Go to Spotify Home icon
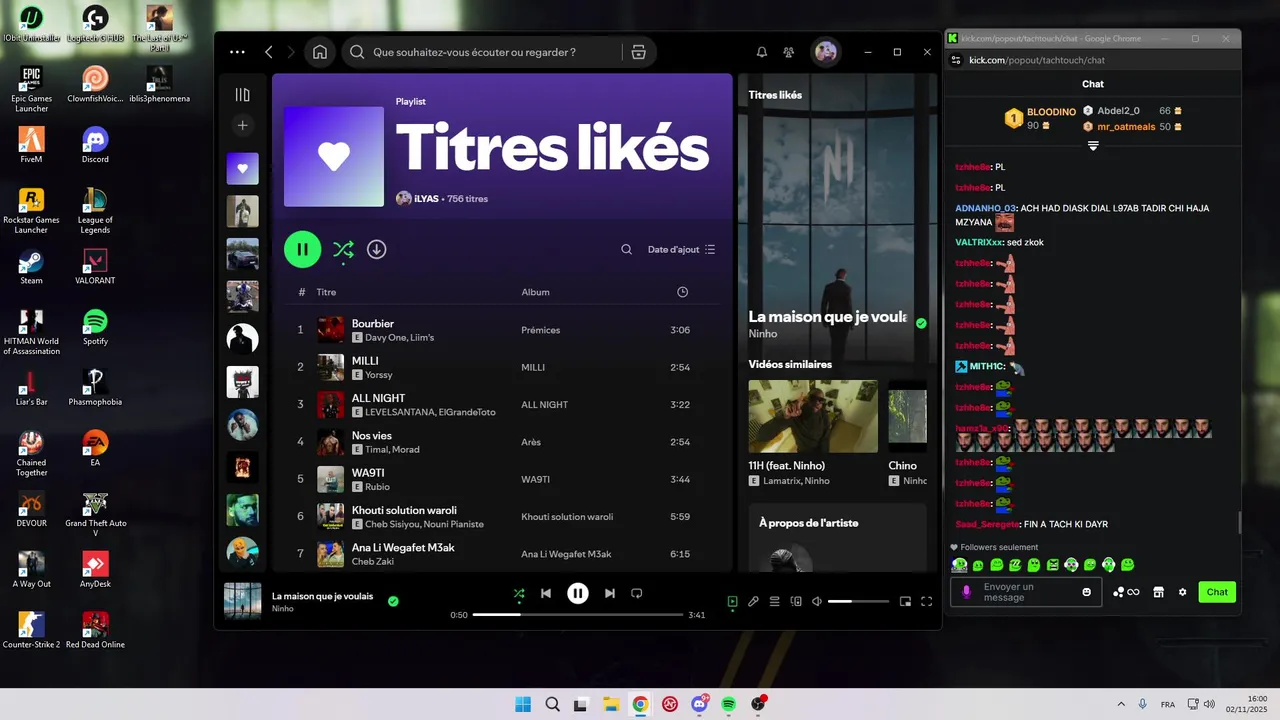The width and height of the screenshot is (1280, 720). 320,52
